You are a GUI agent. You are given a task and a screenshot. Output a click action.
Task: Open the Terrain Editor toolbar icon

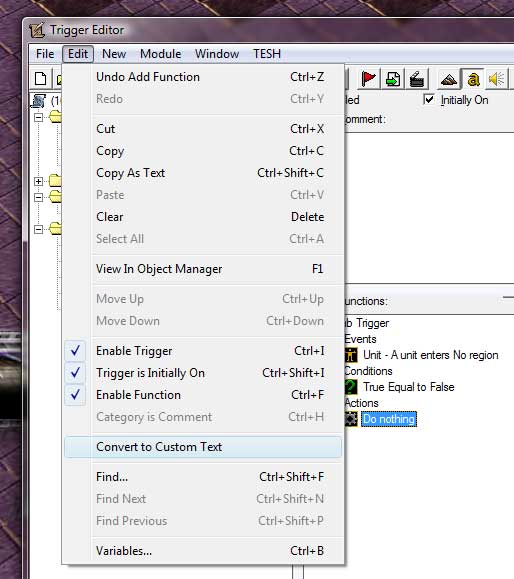coord(449,79)
